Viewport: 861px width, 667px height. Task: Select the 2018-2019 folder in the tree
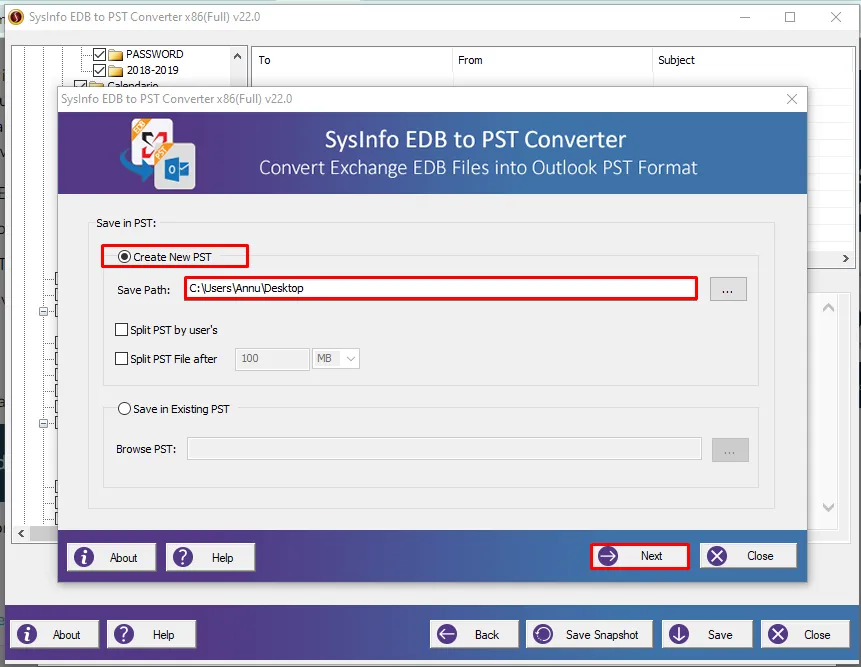[x=153, y=70]
